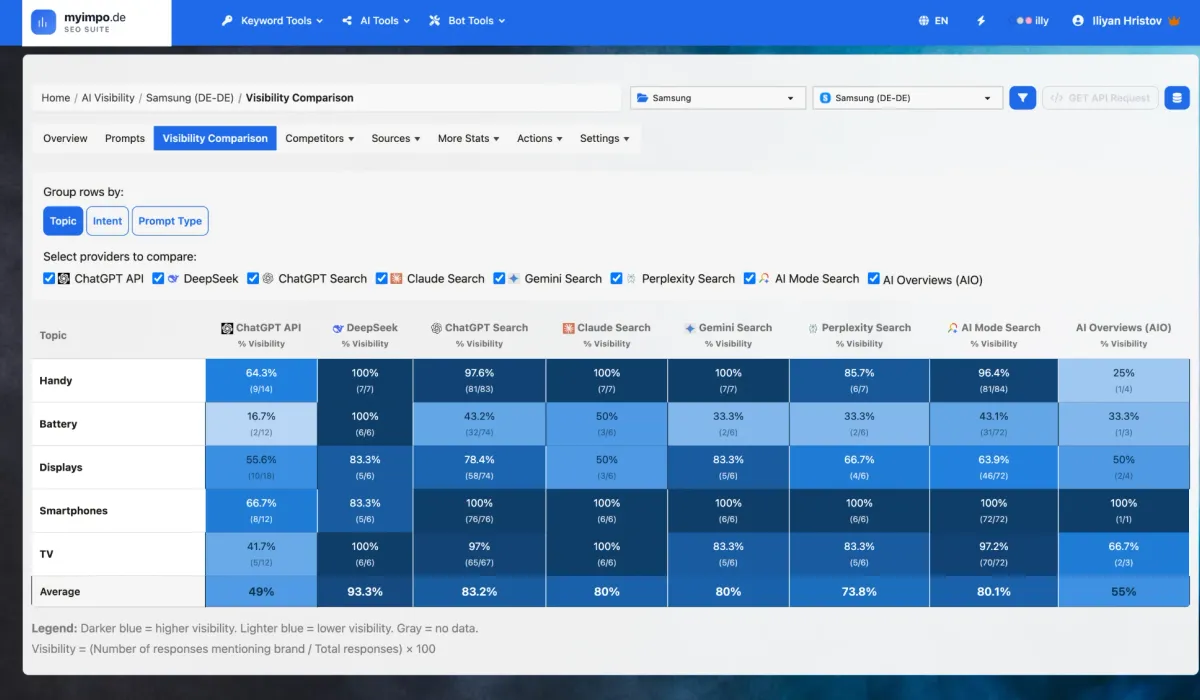Group rows by Intent
The width and height of the screenshot is (1200, 700).
click(x=107, y=221)
